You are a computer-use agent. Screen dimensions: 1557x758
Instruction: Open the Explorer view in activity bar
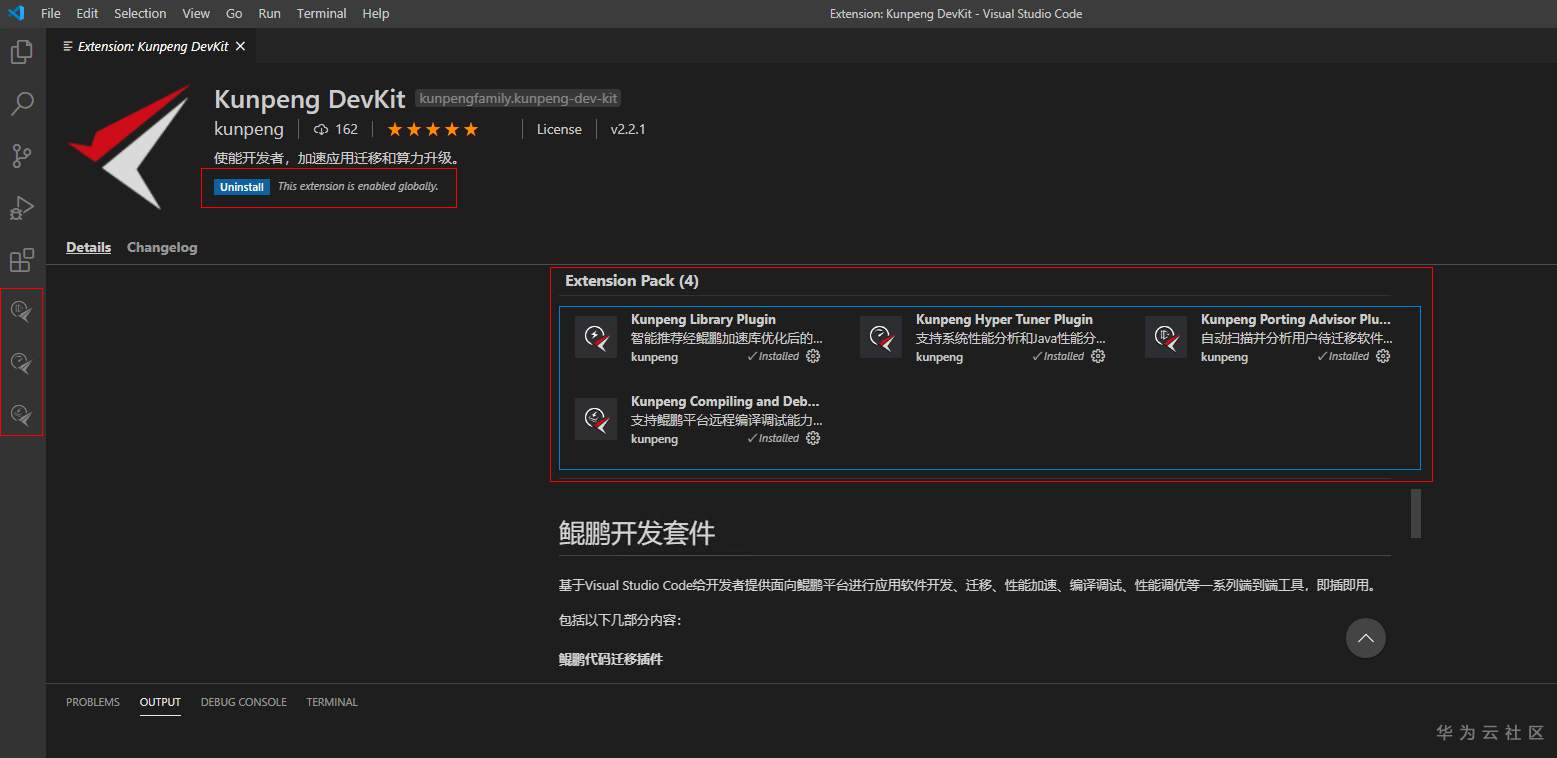(22, 51)
